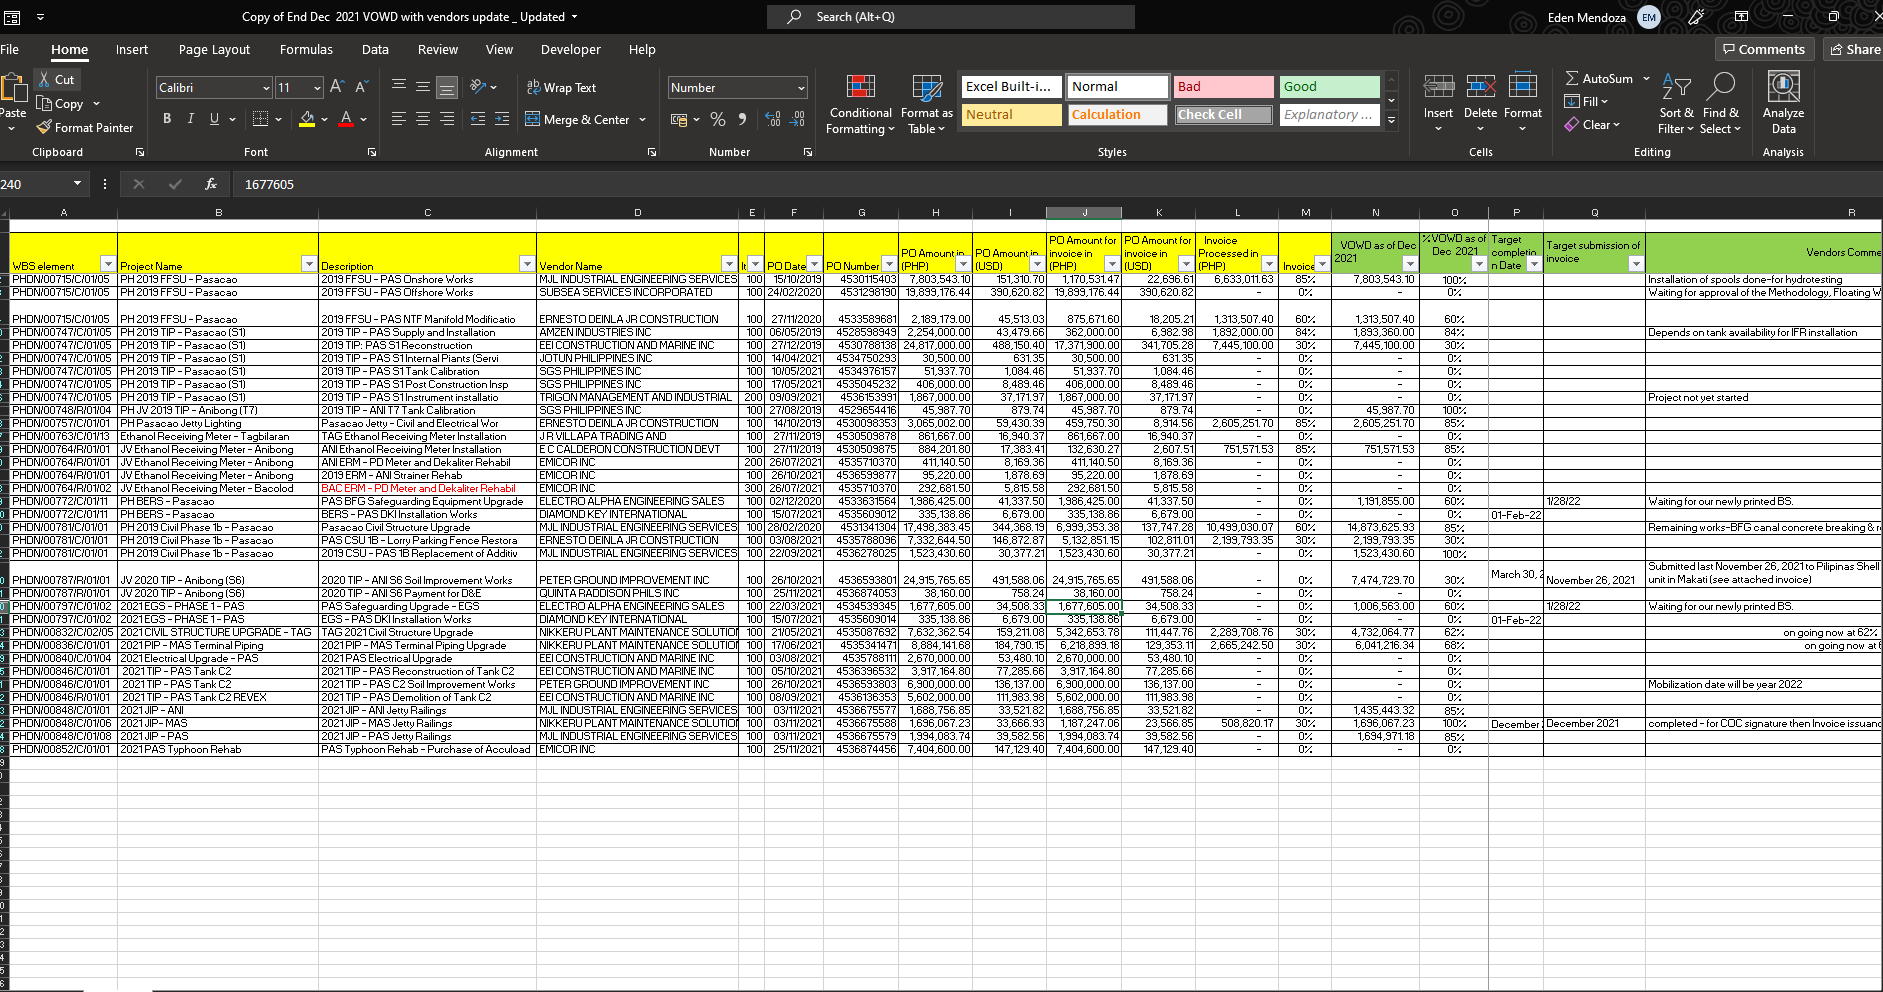Increase the cell indent
Screen dimensions: 1883x992
502,119
